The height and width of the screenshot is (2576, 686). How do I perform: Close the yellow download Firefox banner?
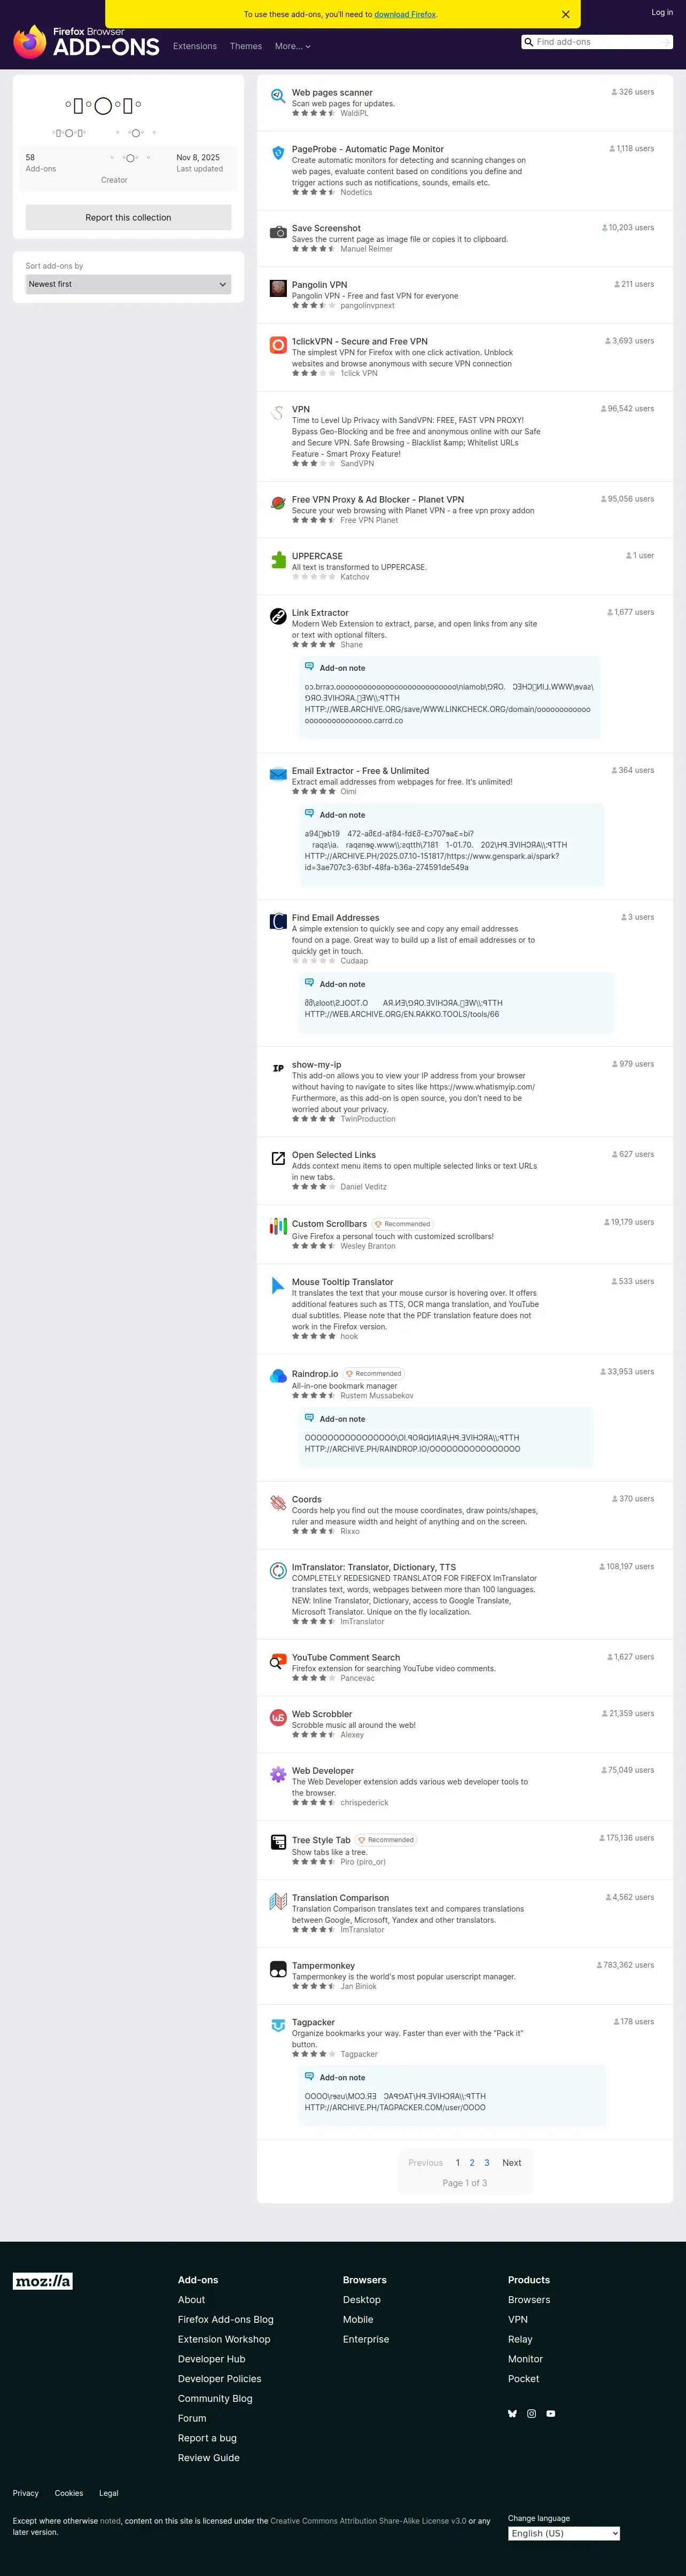[x=565, y=14]
